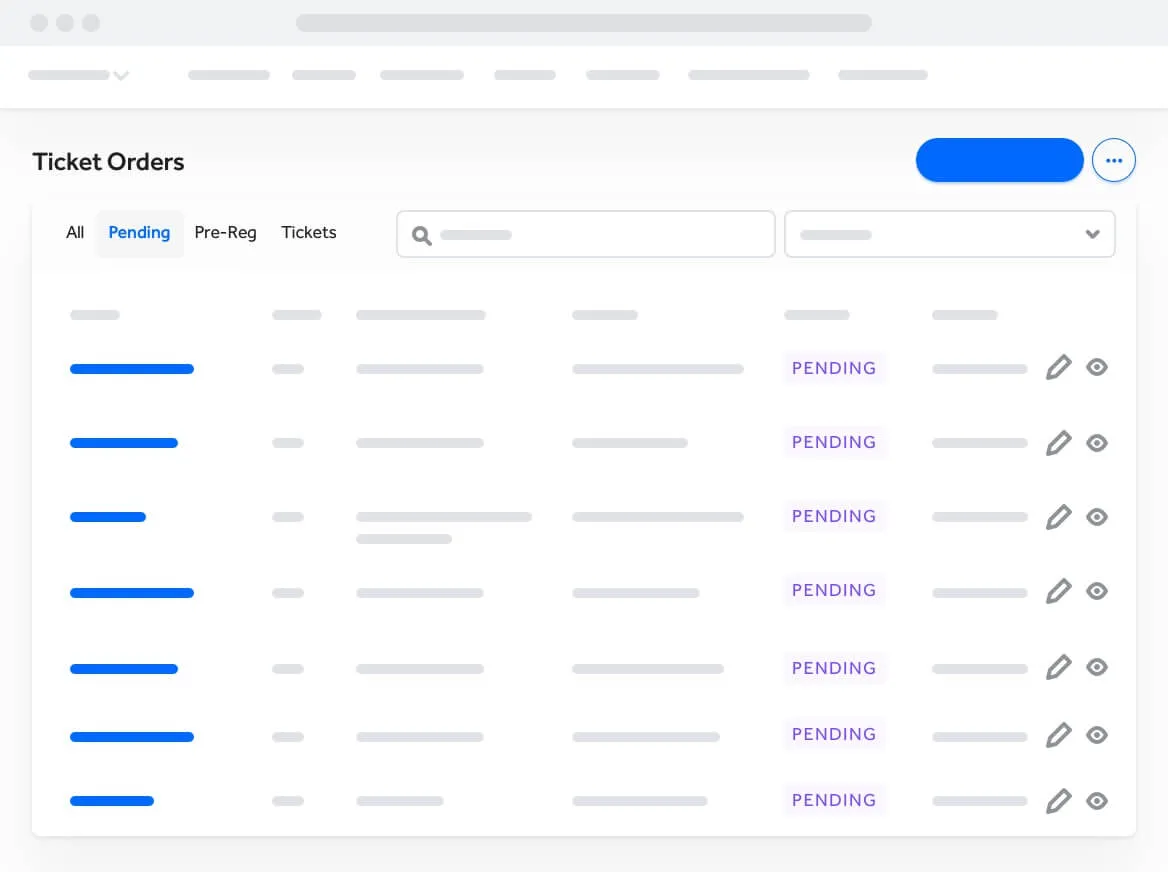This screenshot has height=872, width=1168.
Task: Click the edit pencil on the second row
Action: (1059, 443)
